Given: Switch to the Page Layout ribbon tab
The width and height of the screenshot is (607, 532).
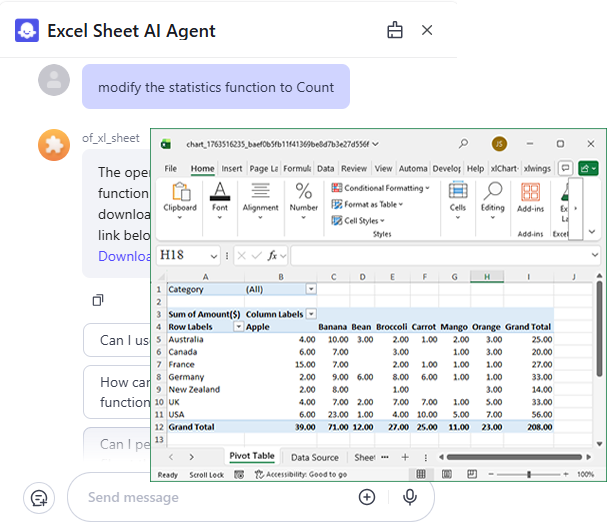Looking at the screenshot, I should [264, 168].
